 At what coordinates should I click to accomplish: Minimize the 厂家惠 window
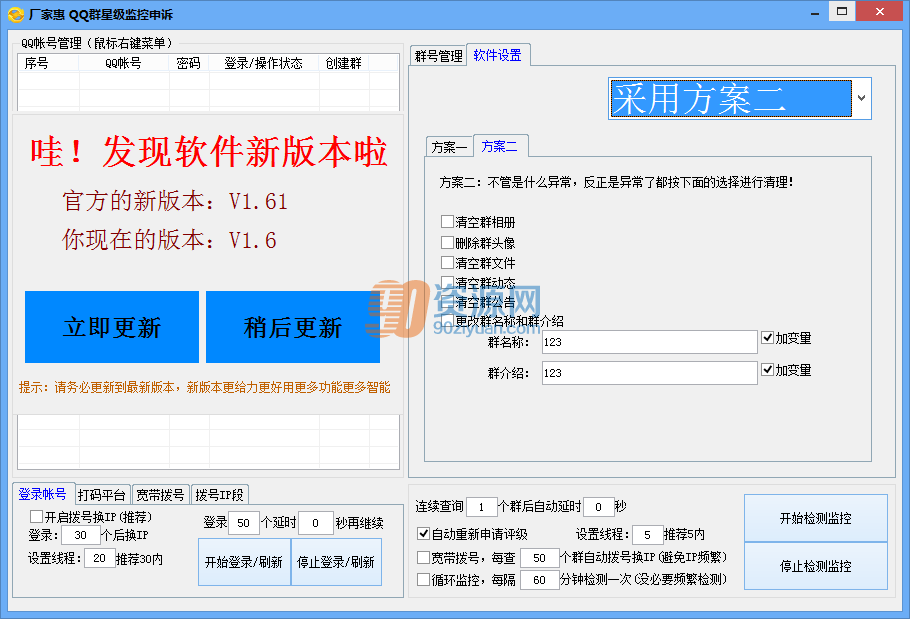pos(815,13)
